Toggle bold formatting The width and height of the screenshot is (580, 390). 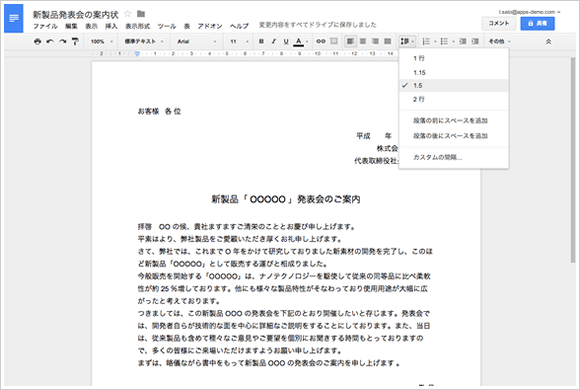261,41
